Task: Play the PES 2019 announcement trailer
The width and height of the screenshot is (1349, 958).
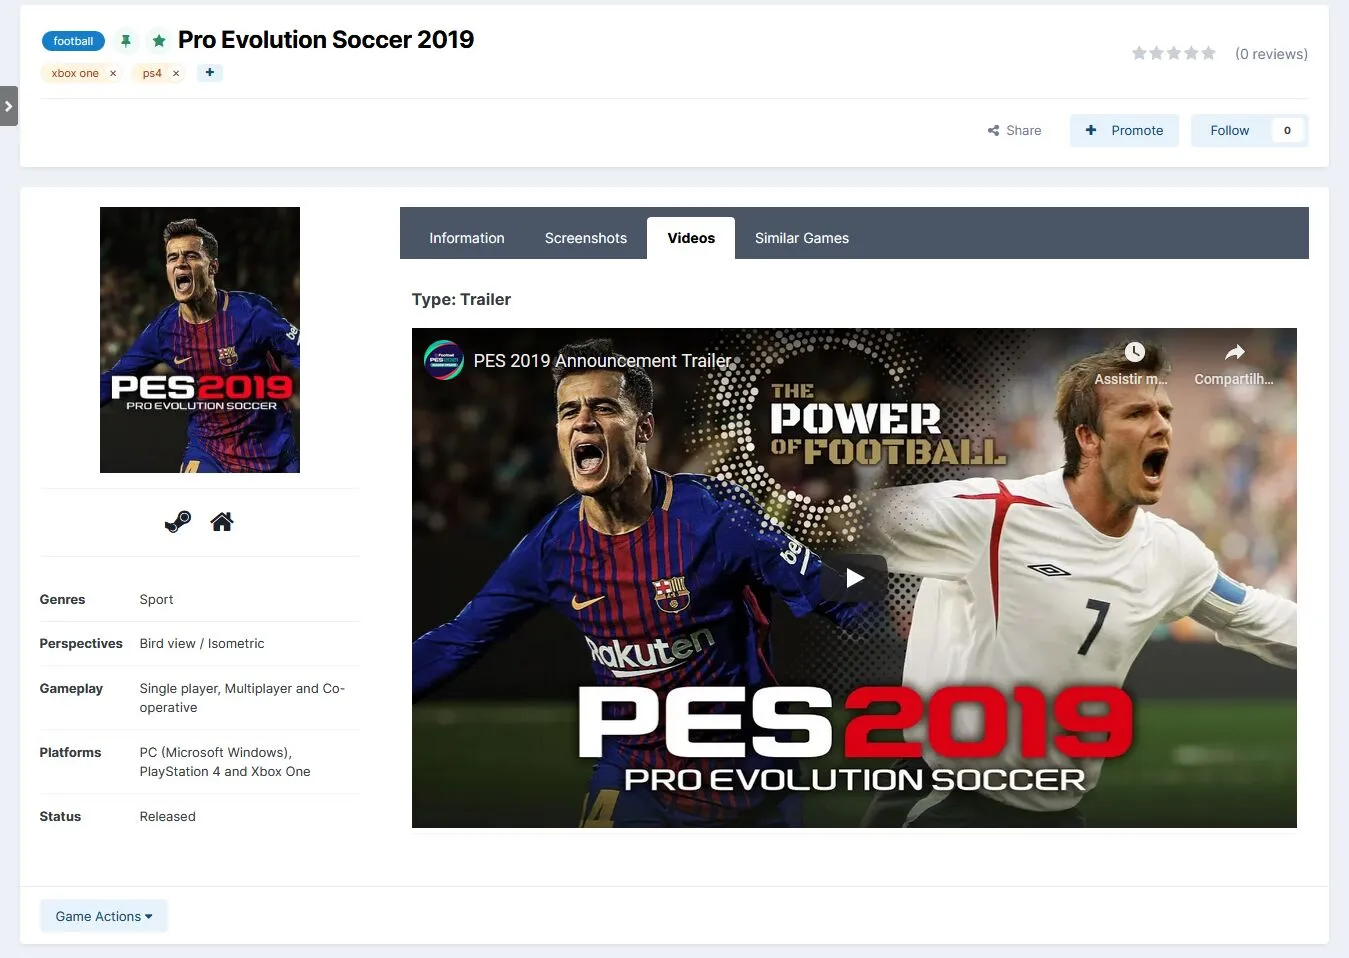Action: pos(854,578)
